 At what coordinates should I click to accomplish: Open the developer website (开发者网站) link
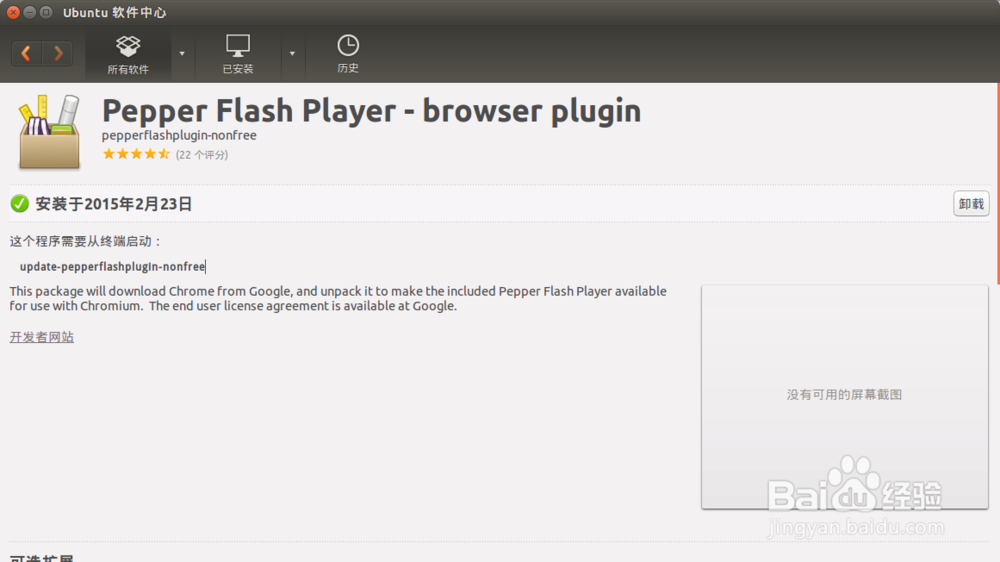coord(41,337)
